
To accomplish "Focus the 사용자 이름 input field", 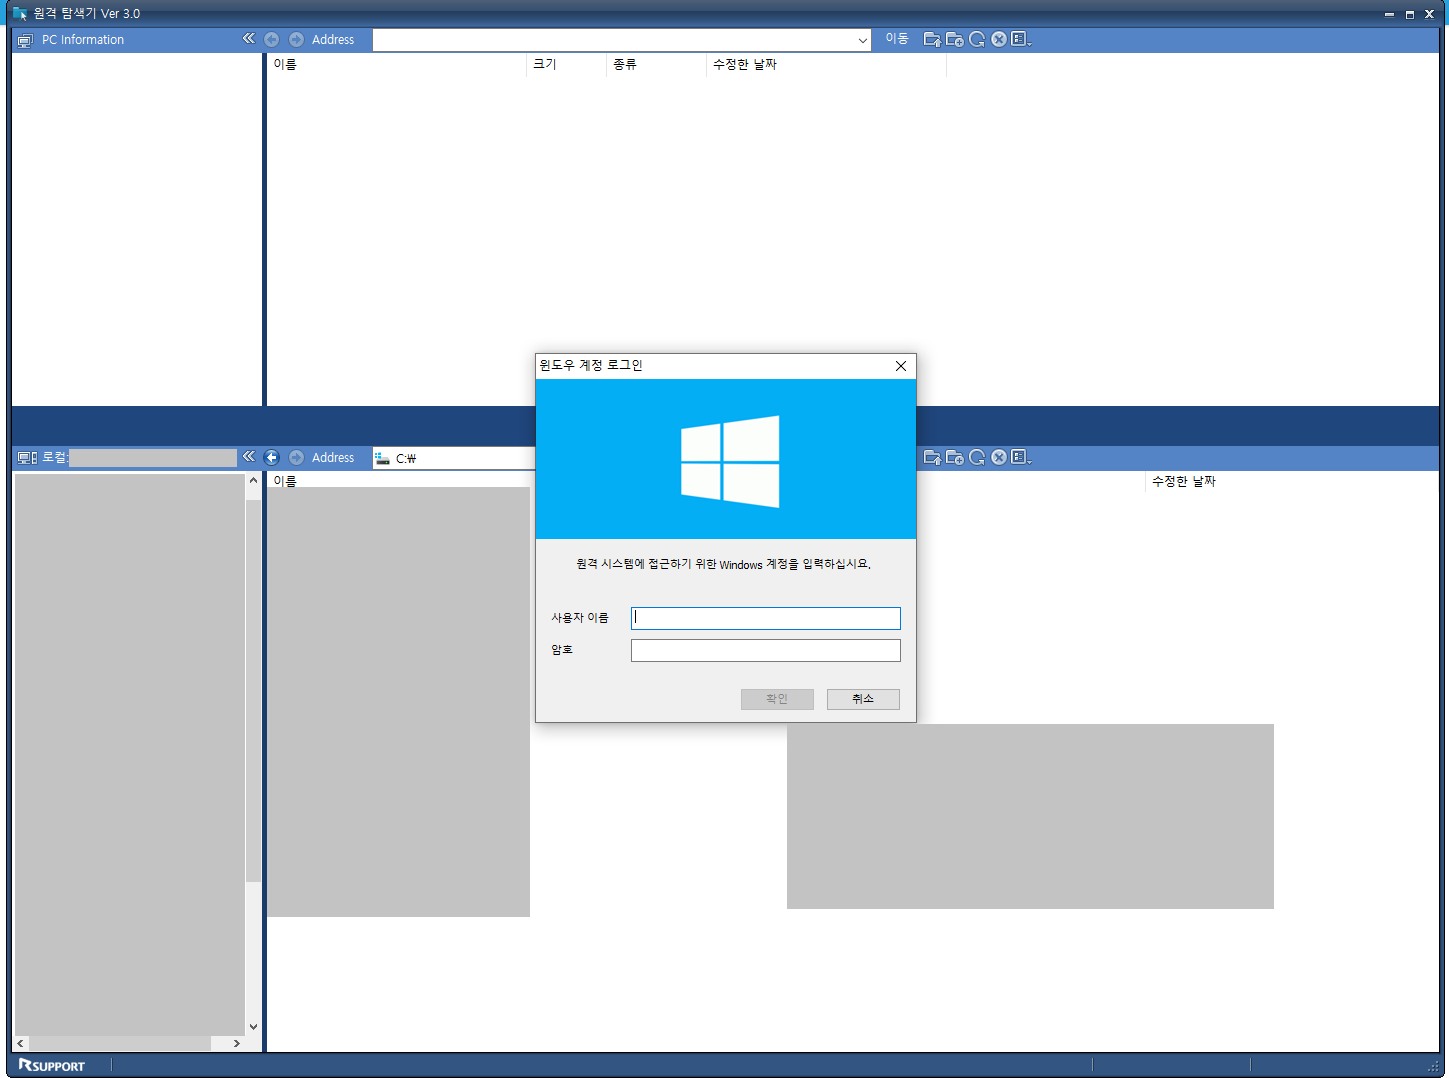I will tap(765, 618).
